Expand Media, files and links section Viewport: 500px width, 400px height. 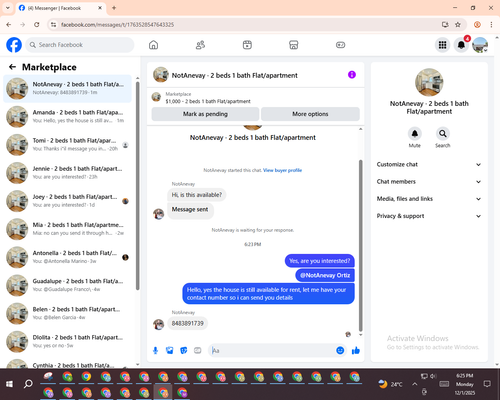pos(429,199)
